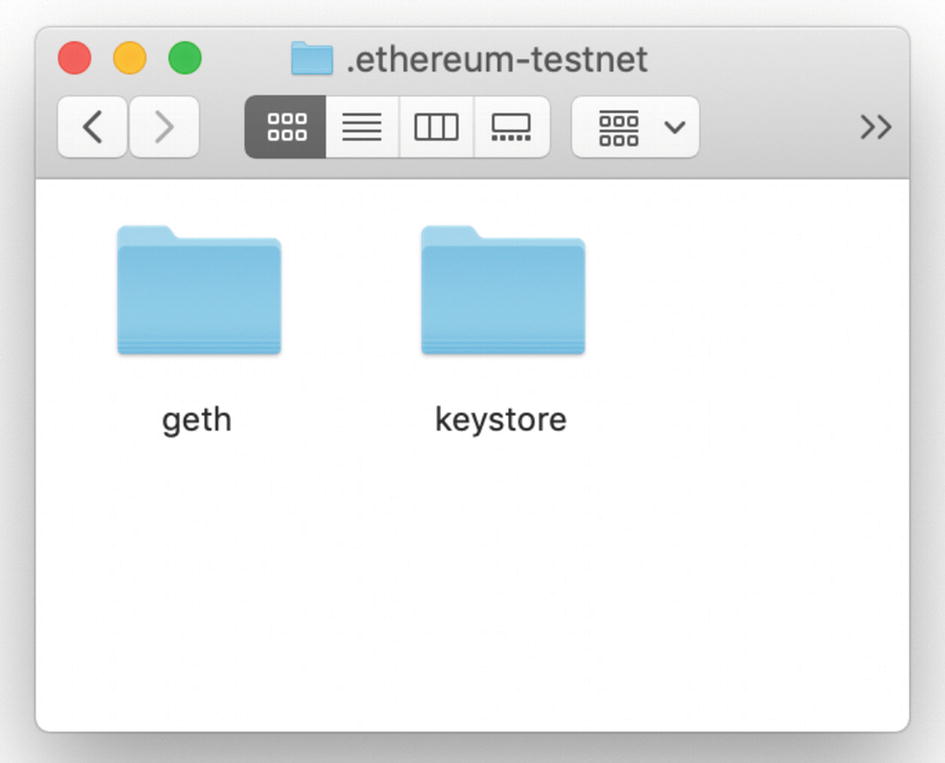Click the .ethereum-testnet window title
This screenshot has height=763, width=945.
497,59
